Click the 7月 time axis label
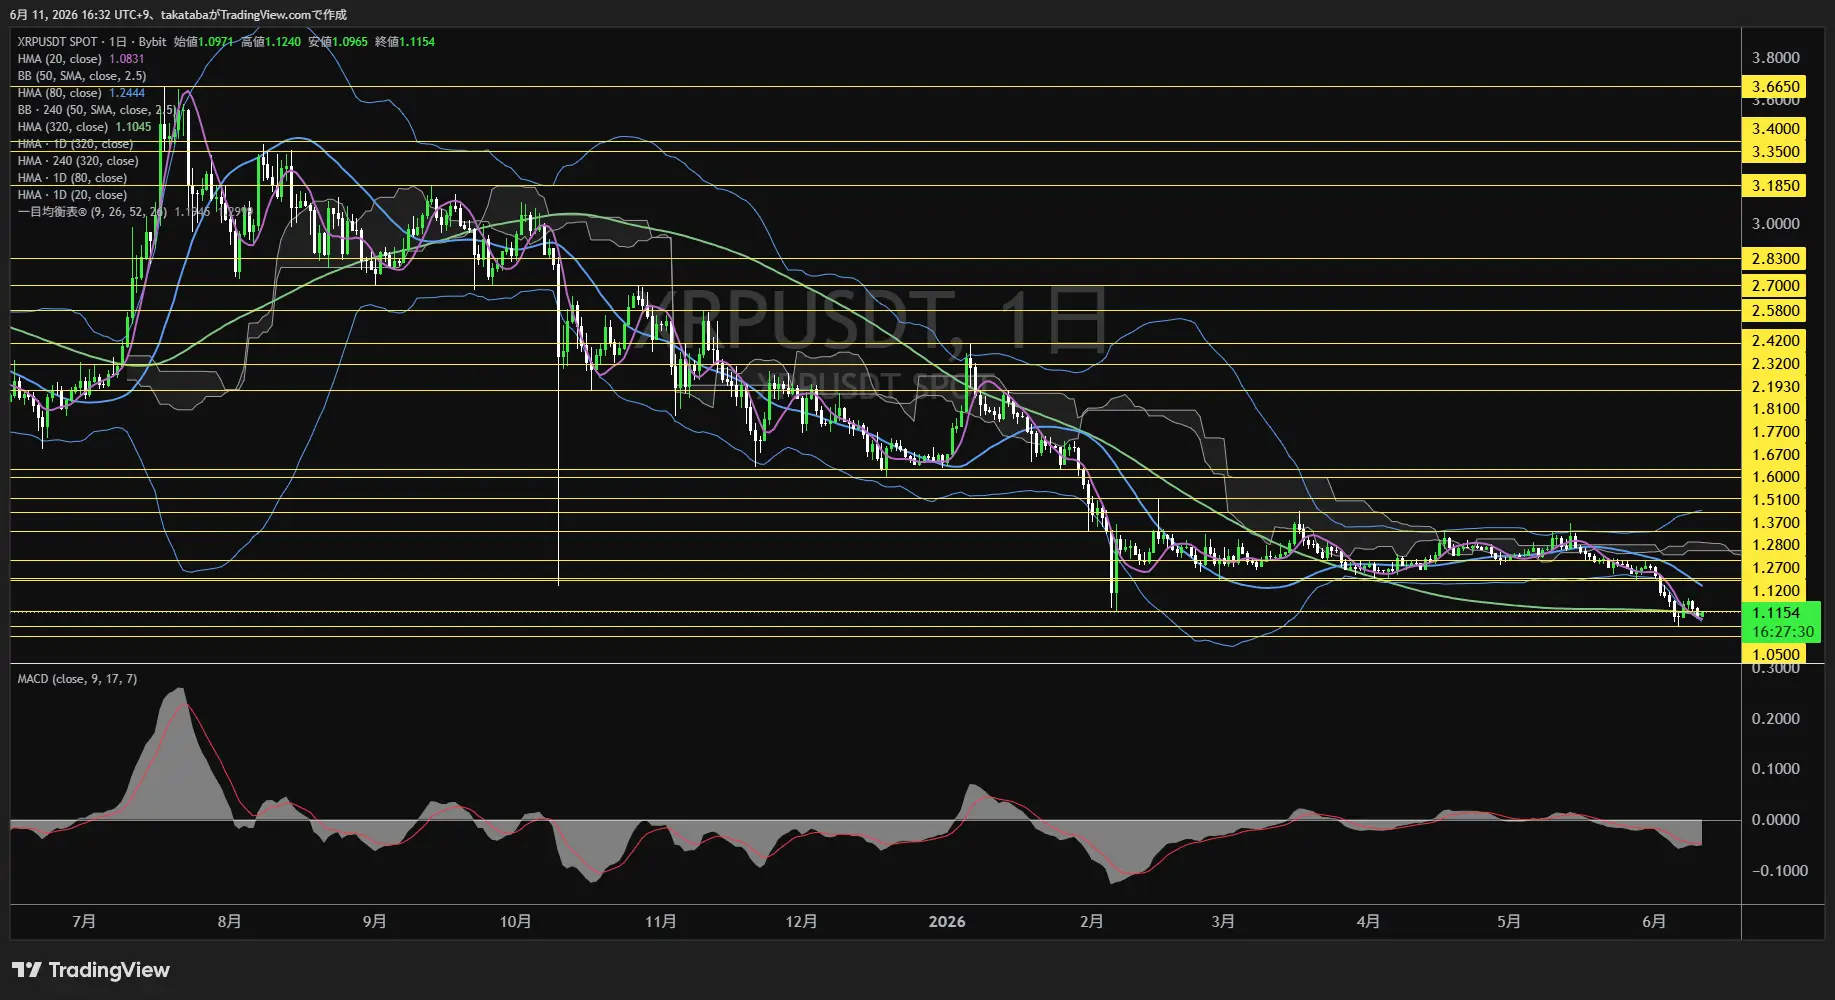The image size is (1835, 1000). 84,921
